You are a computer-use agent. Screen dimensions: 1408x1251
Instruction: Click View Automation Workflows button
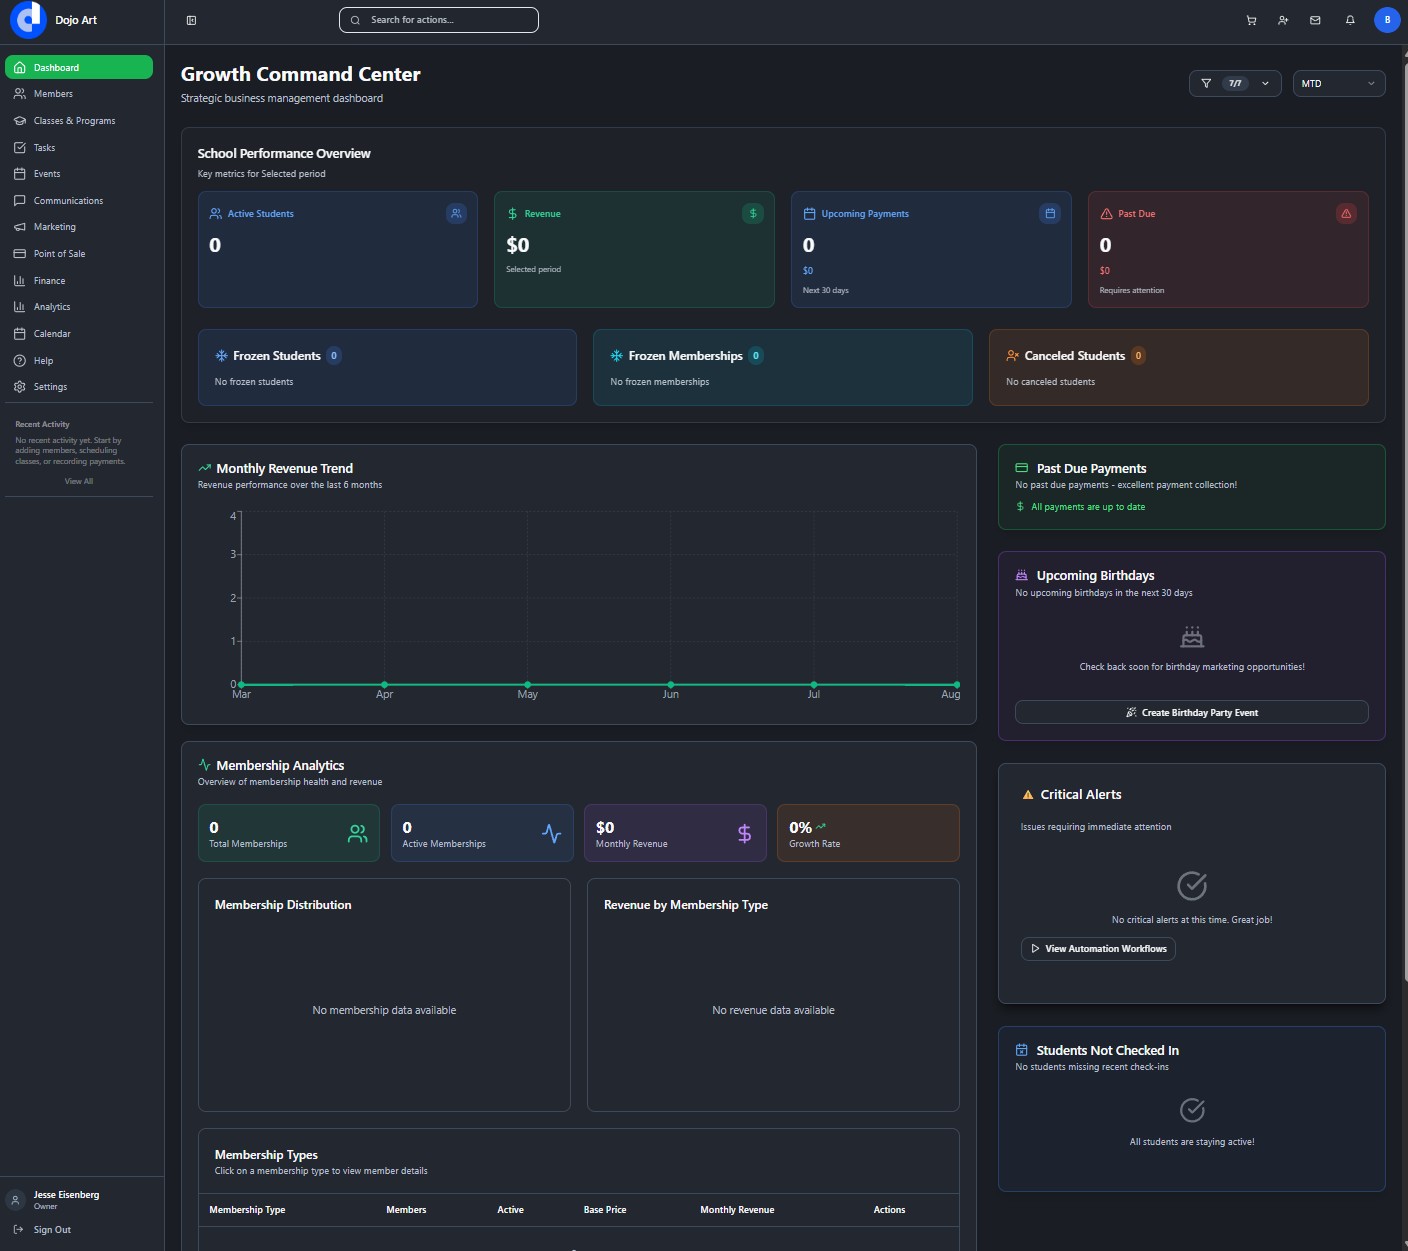tap(1098, 949)
